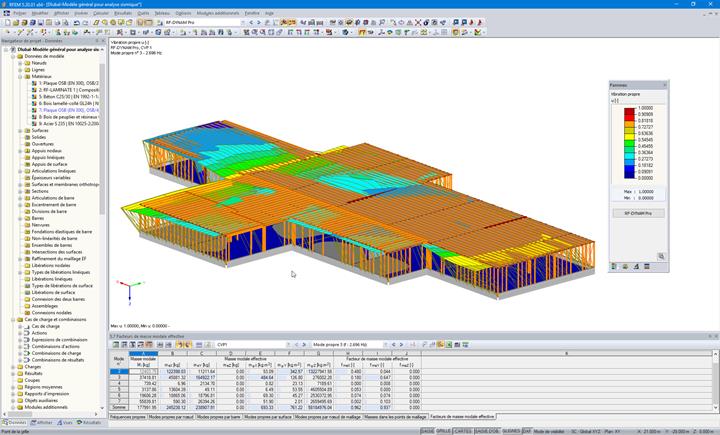Image resolution: width=720 pixels, height=435 pixels.
Task: Select Combinaisons de charge tree item
Action: point(56,353)
